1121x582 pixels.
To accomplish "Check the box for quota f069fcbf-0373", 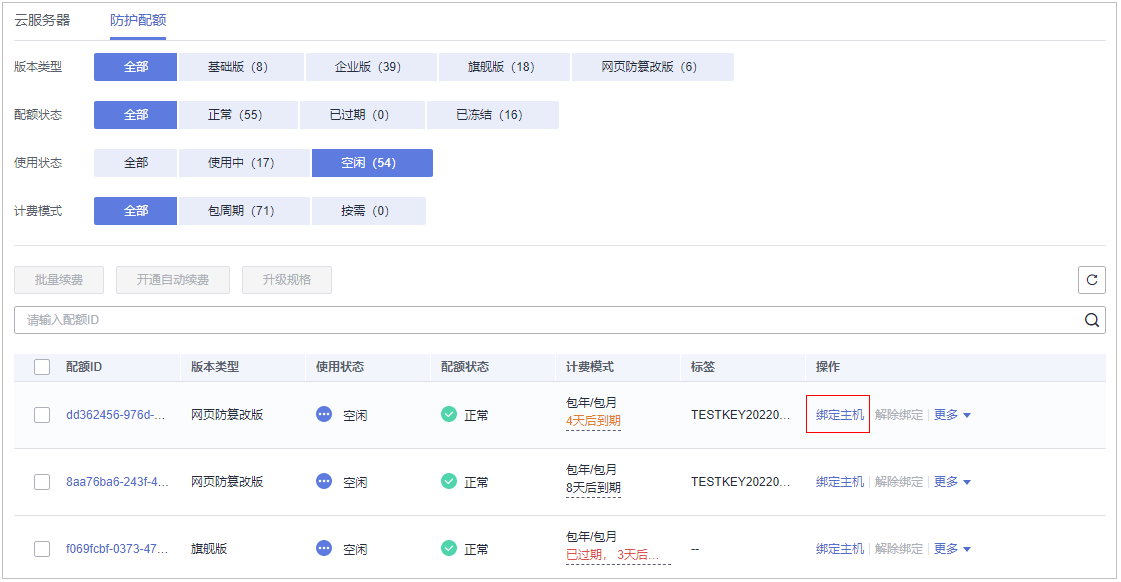I will 42,549.
